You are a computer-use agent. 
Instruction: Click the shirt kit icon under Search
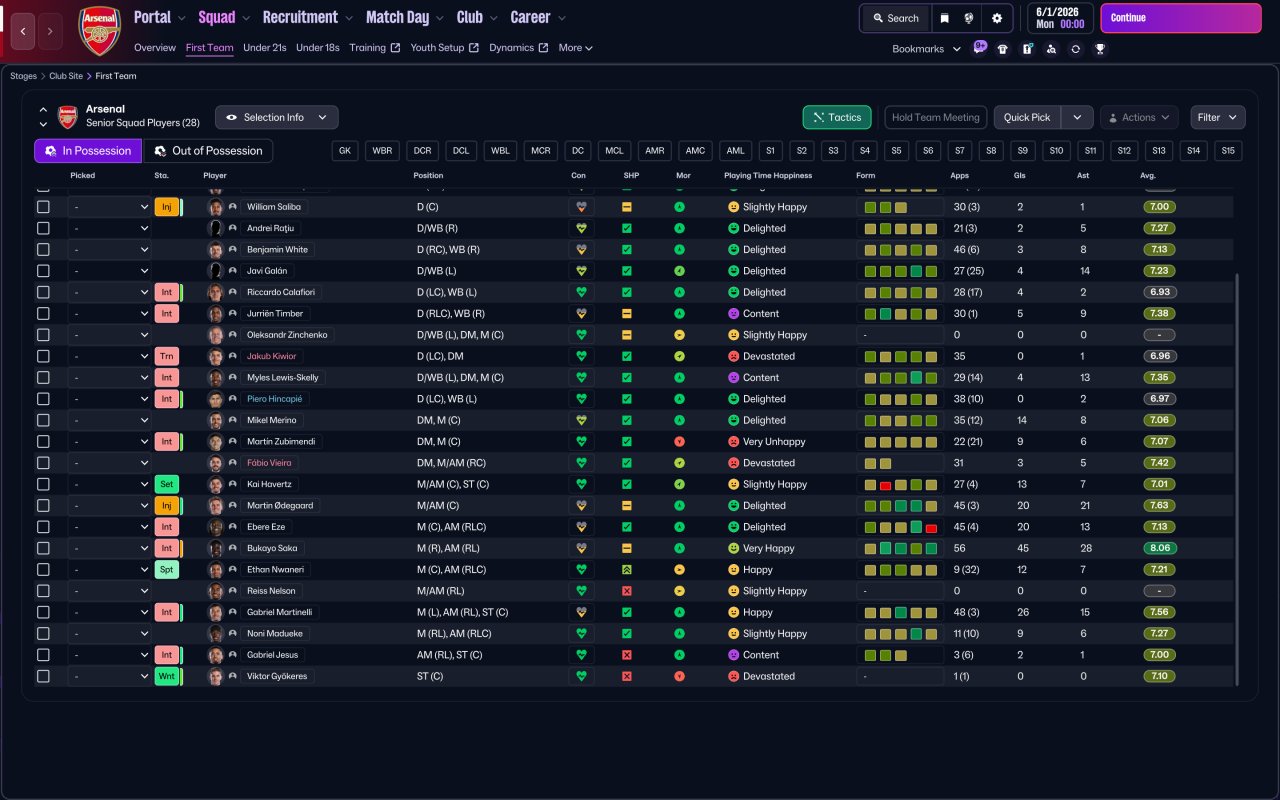1003,49
